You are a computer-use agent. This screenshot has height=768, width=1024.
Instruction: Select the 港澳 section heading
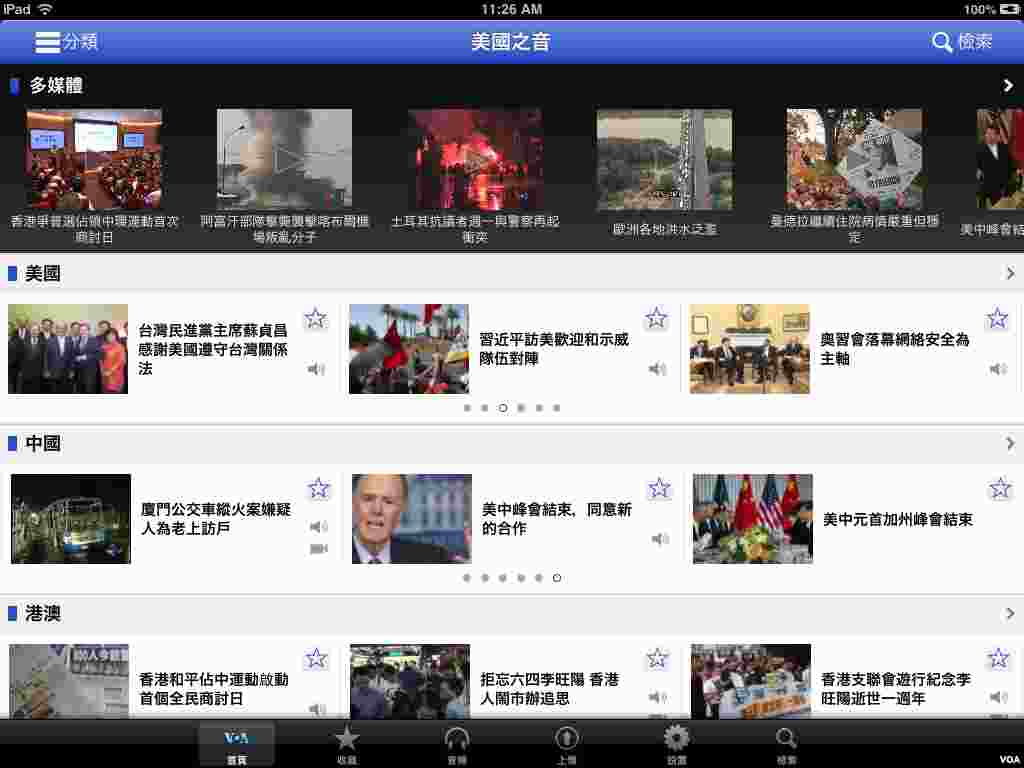pyautogui.click(x=42, y=613)
